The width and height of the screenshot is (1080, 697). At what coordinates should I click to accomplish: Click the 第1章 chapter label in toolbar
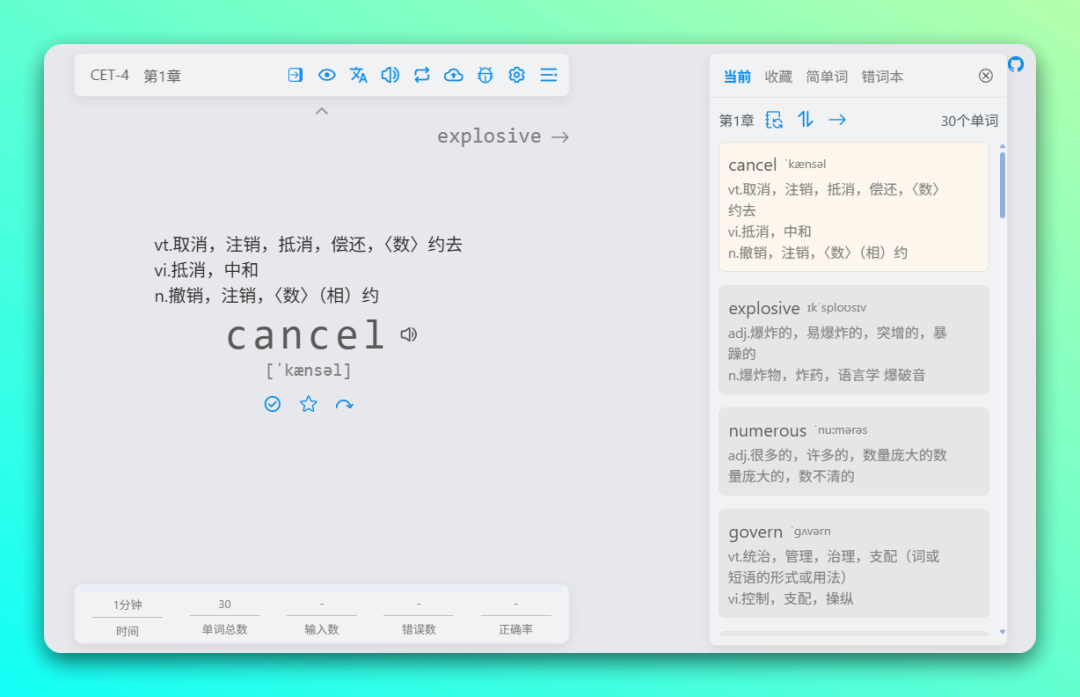point(162,76)
